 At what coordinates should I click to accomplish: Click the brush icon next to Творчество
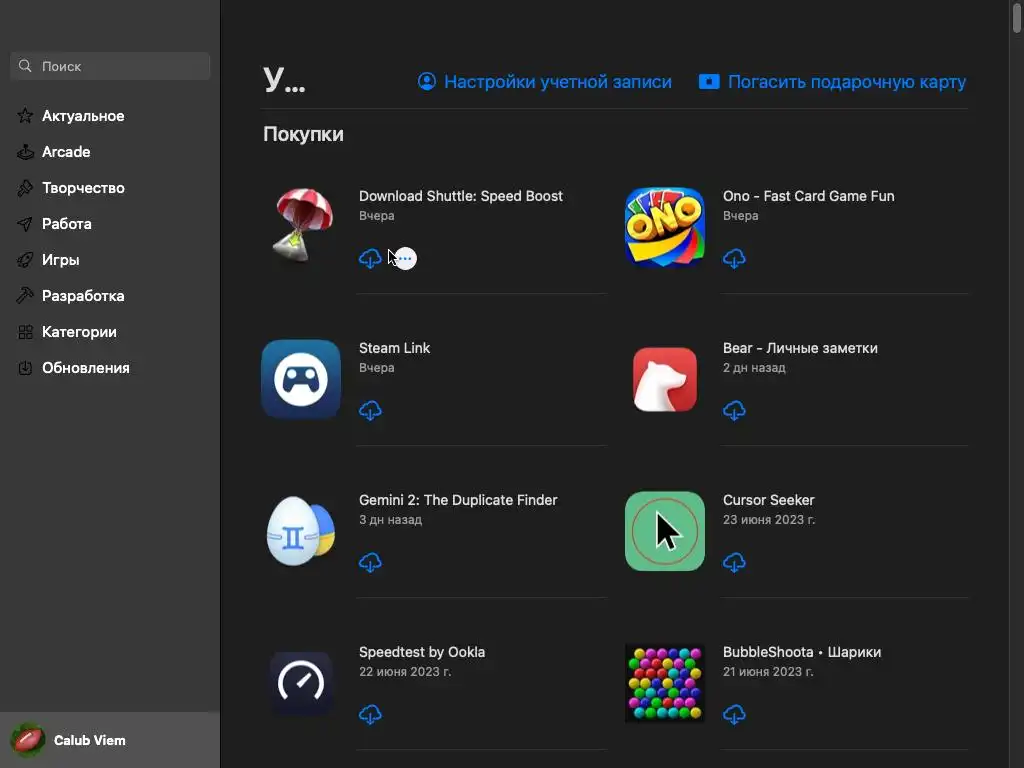coord(25,188)
